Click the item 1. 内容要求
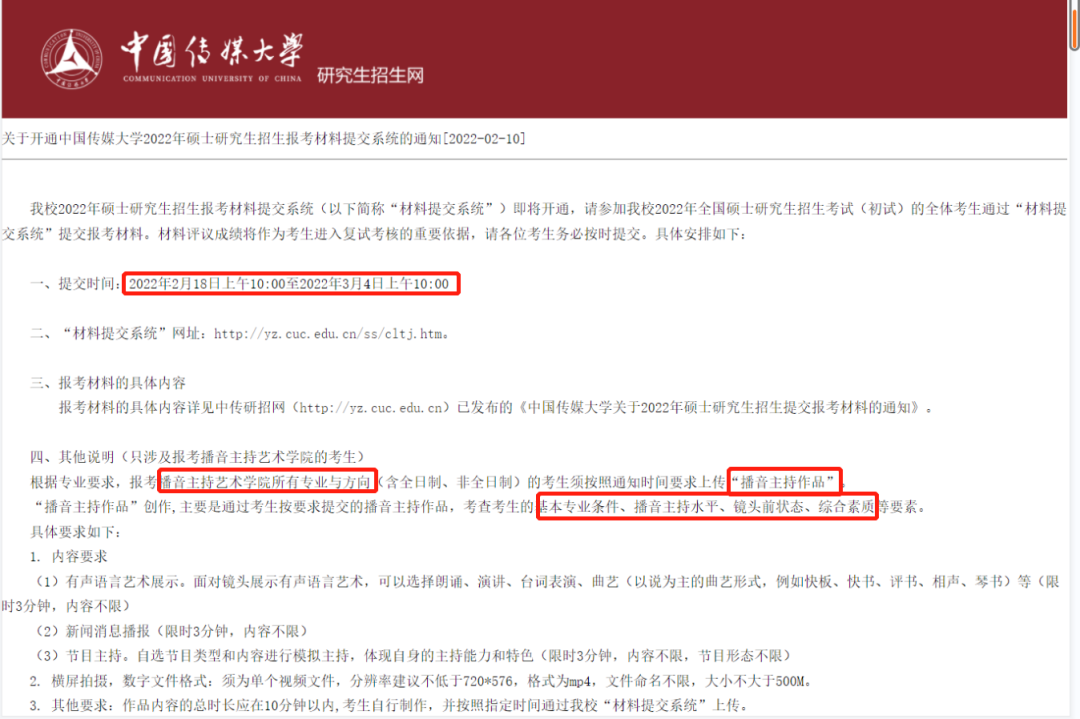Image resolution: width=1080 pixels, height=719 pixels. click(69, 556)
